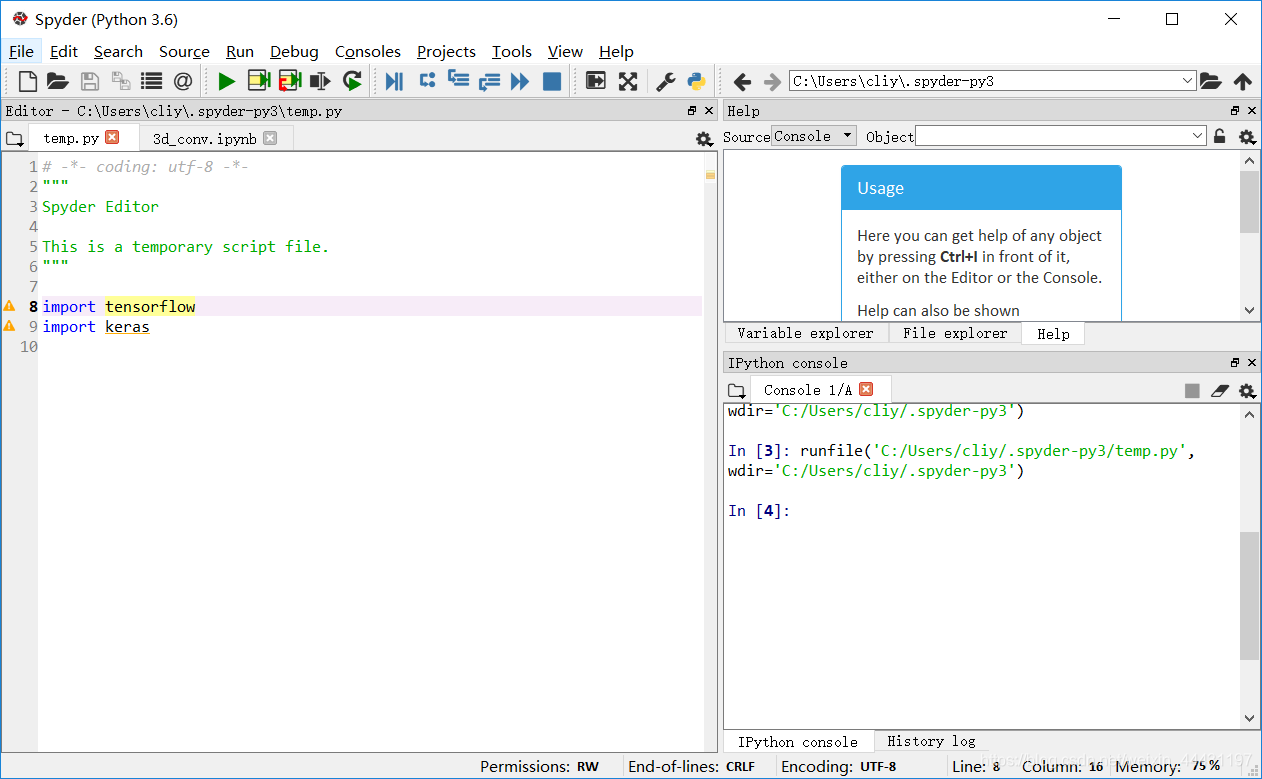
Task: Save all files with the toolbar icon
Action: [121, 81]
